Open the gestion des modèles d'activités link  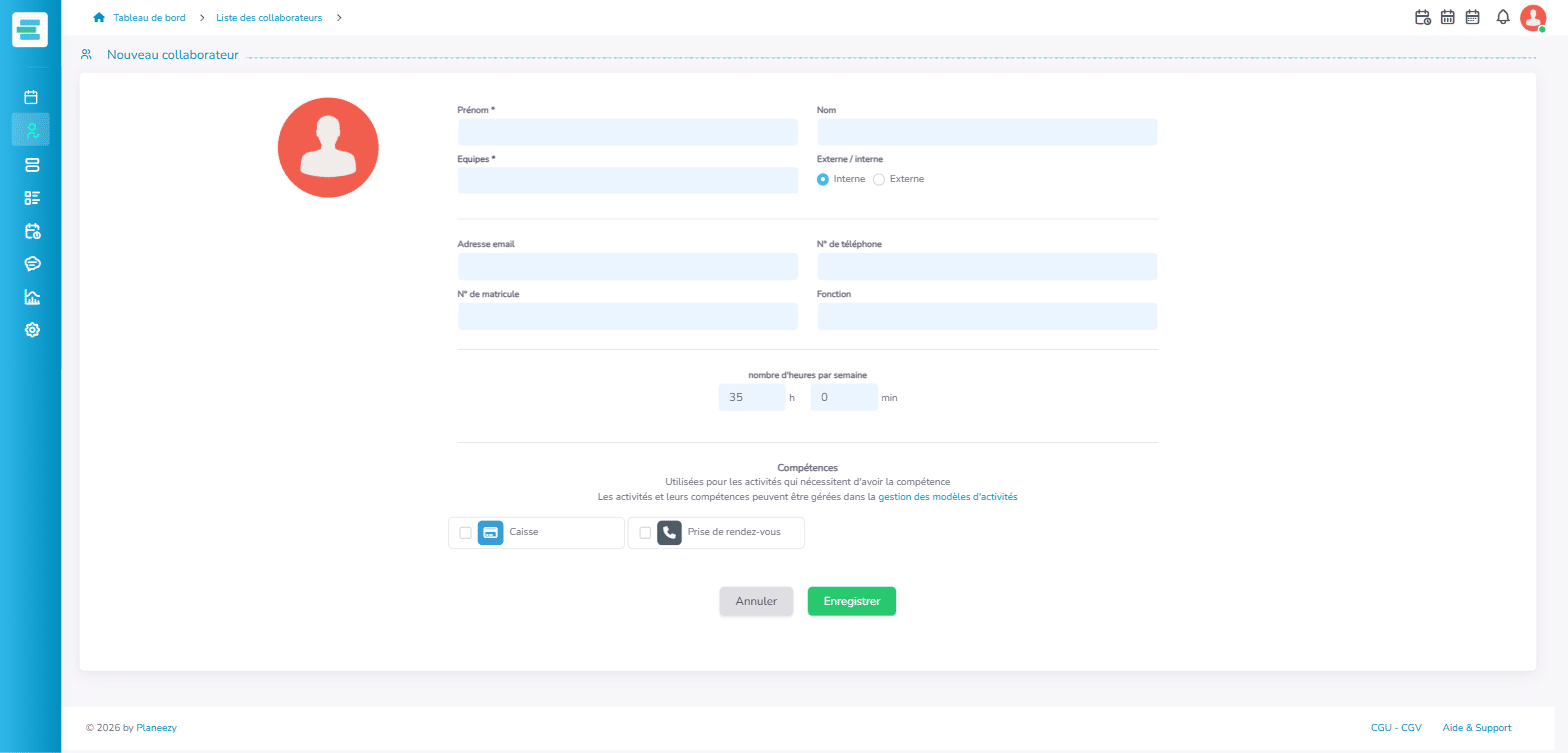point(948,496)
